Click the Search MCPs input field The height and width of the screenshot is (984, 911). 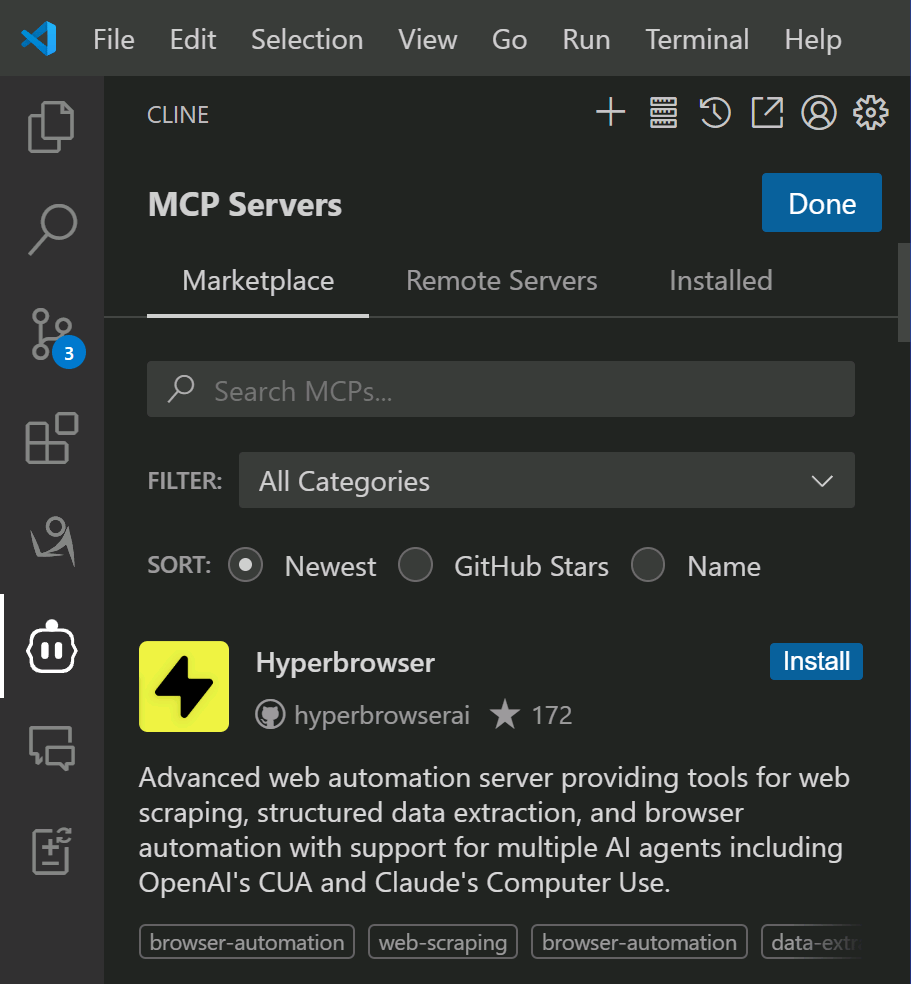(500, 390)
